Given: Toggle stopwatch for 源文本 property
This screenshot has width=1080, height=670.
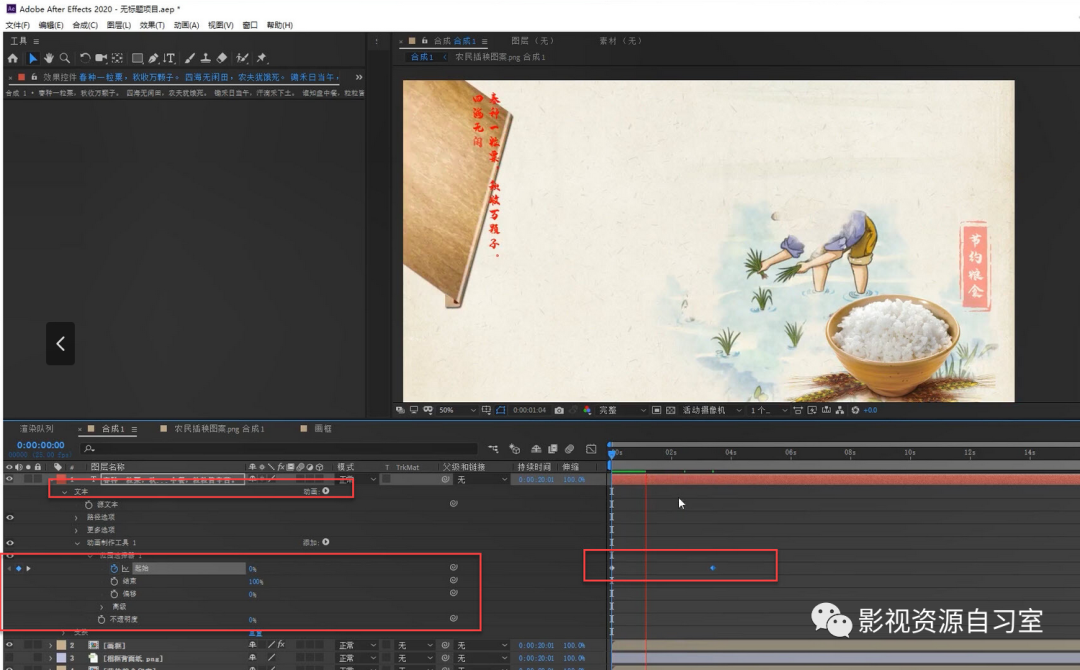Looking at the screenshot, I should 89,505.
